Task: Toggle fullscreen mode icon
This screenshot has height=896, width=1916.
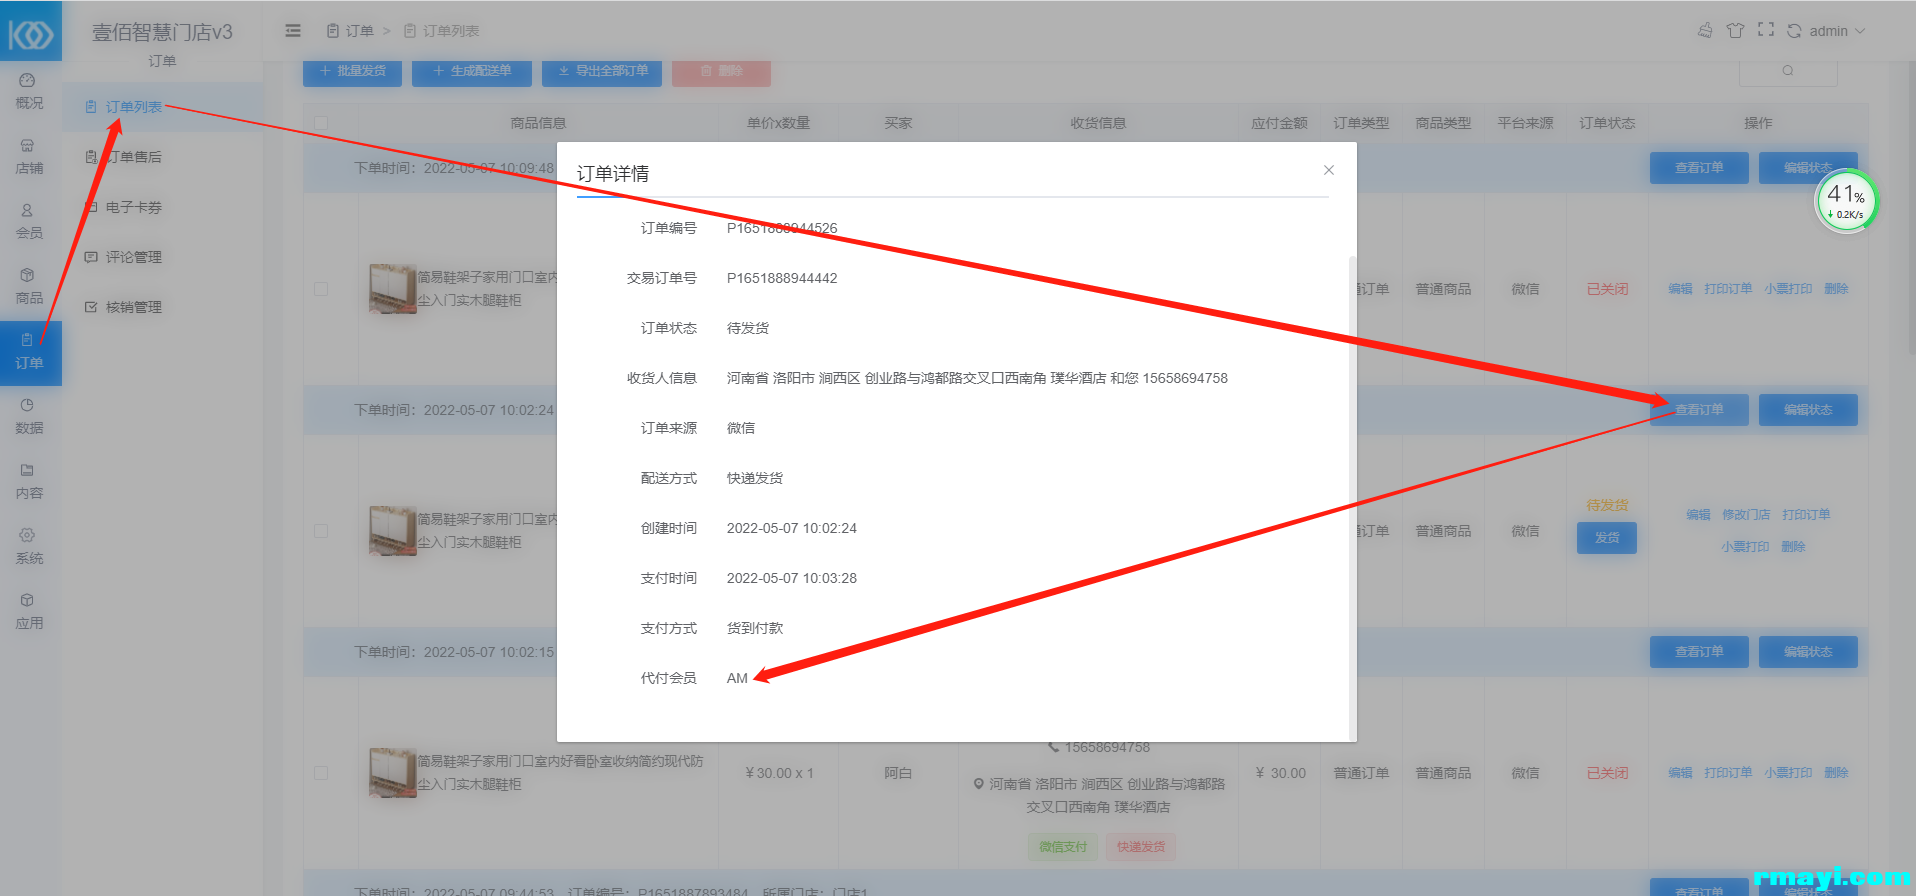Action: pyautogui.click(x=1766, y=30)
